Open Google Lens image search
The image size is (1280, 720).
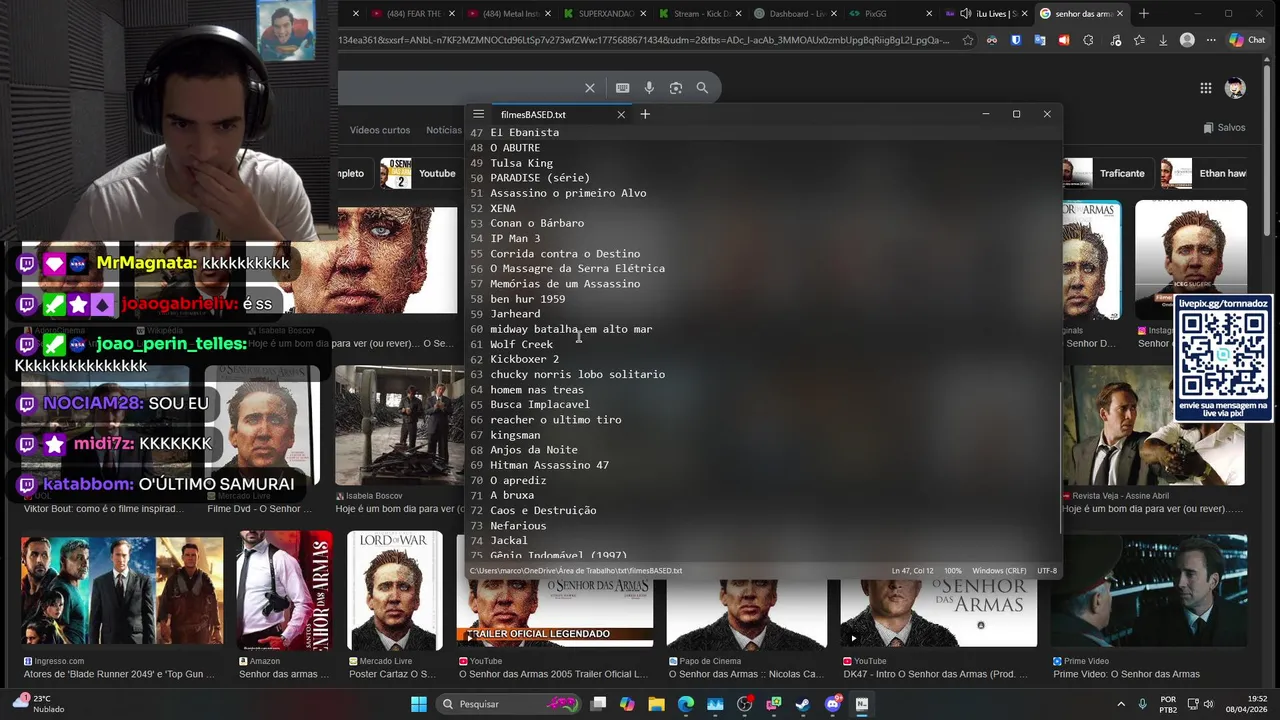[676, 88]
